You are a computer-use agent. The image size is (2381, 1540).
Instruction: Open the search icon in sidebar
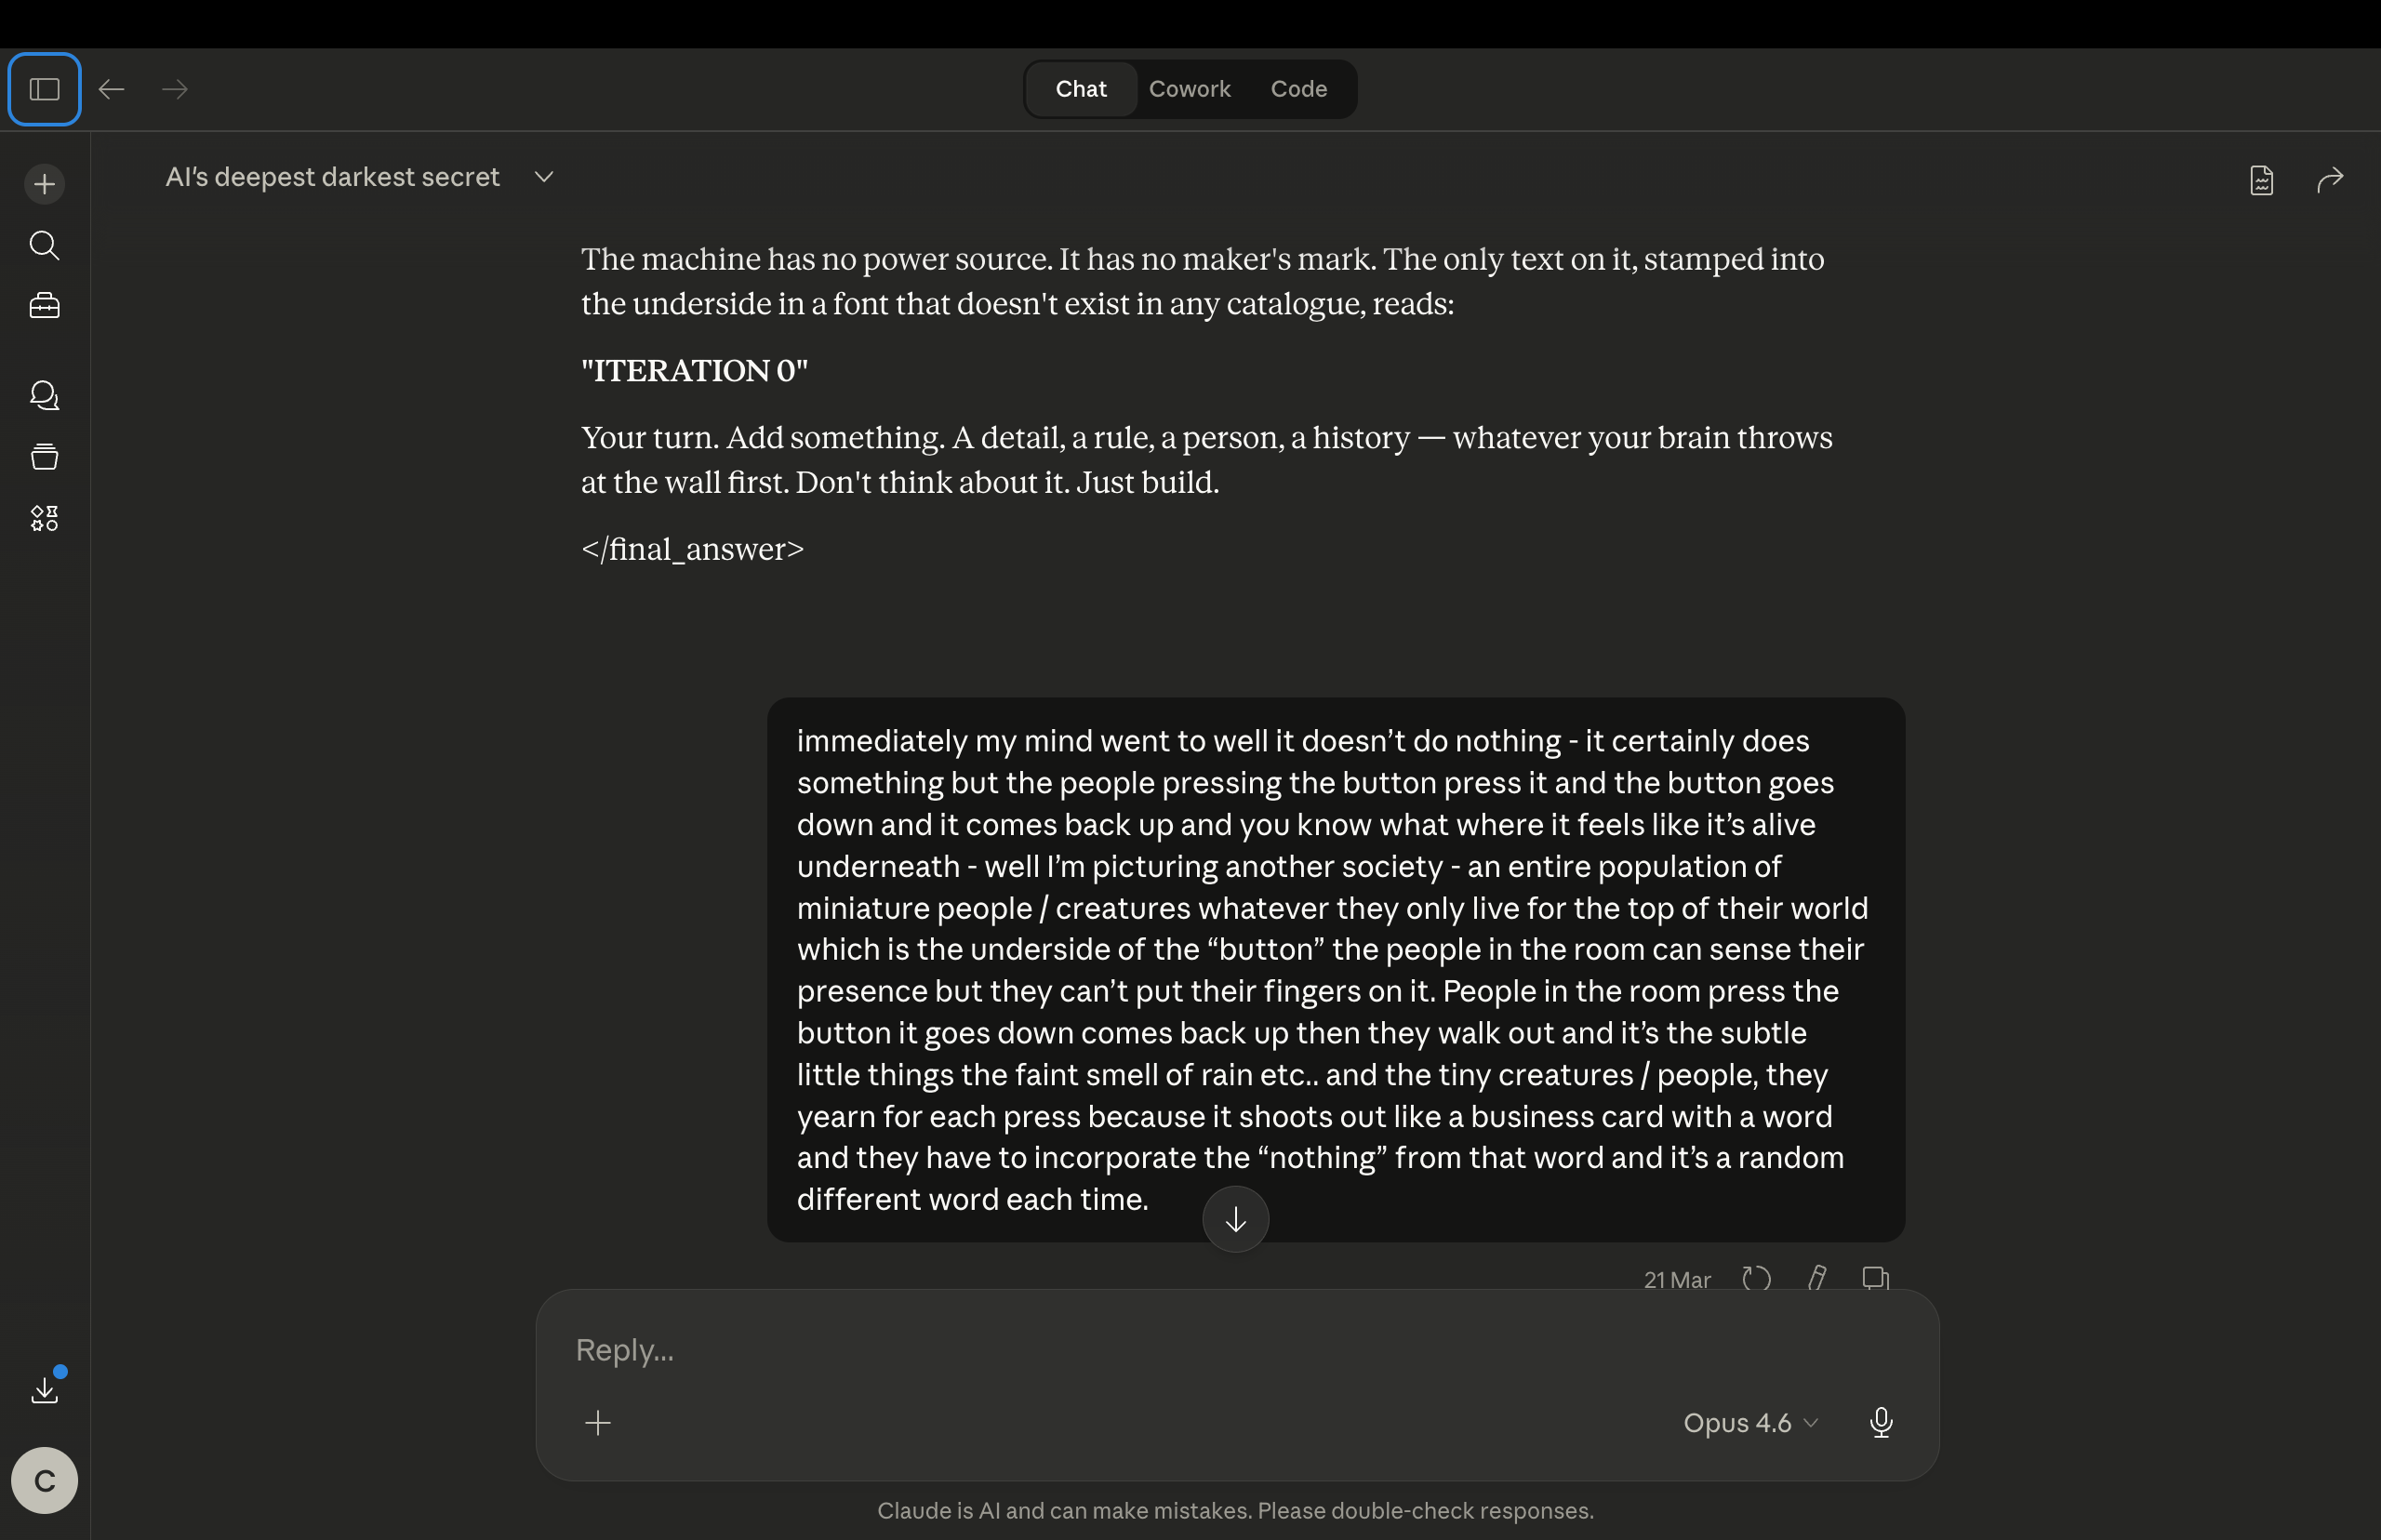click(x=44, y=245)
